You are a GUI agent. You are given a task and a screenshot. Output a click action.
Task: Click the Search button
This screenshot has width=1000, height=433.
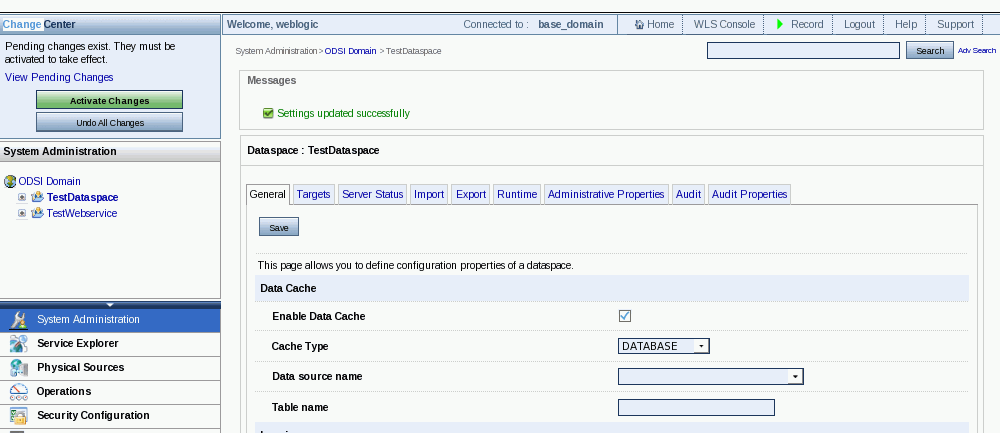[930, 51]
